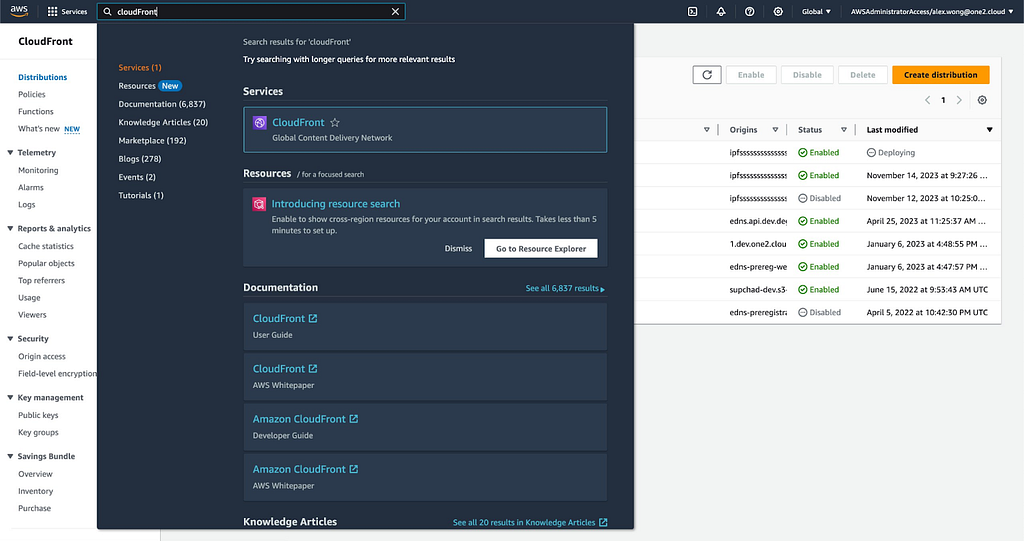1024x541 pixels.
Task: Open the Services grid menu
Action: tap(67, 12)
